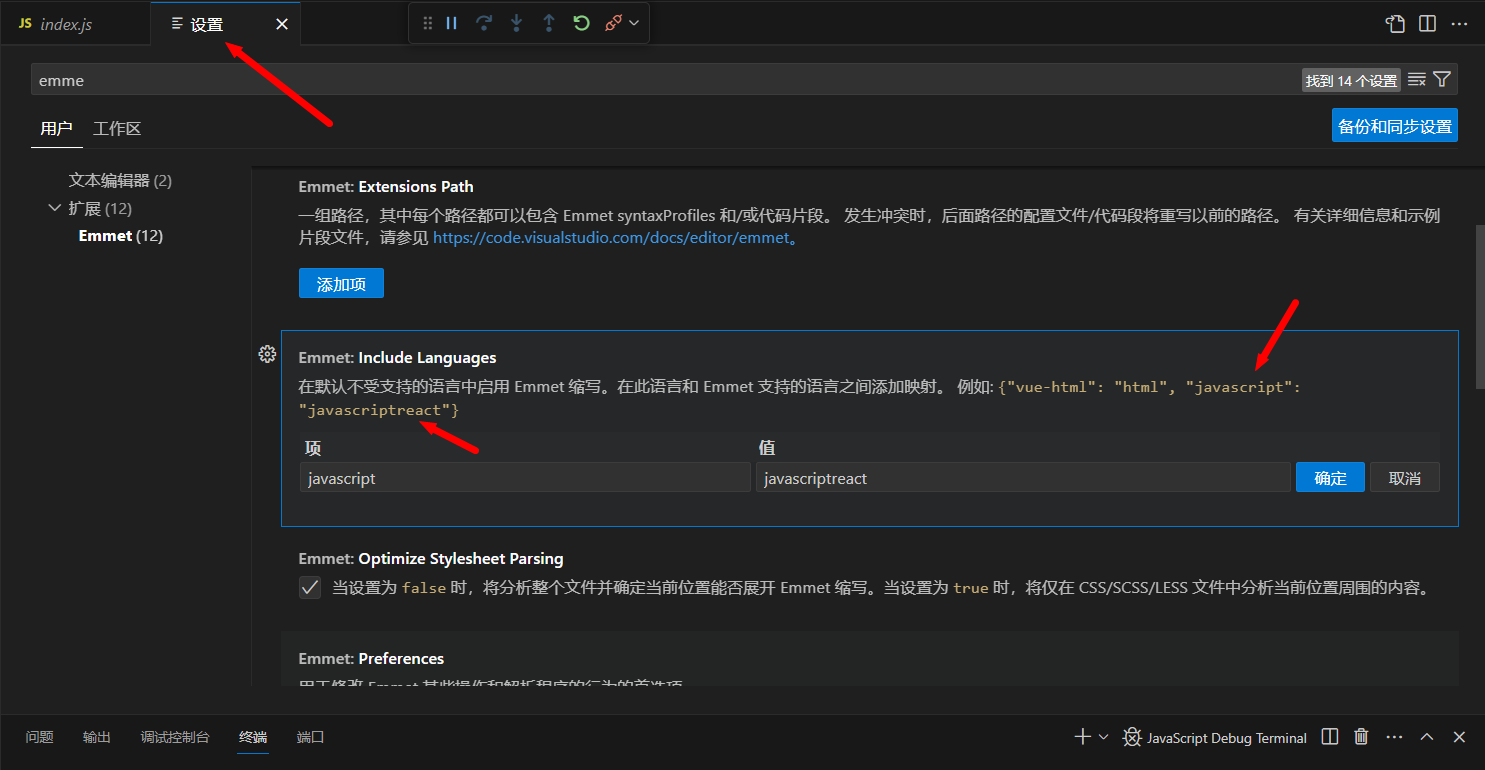Open the settings filter funnel
The image size is (1485, 770).
pos(1442,80)
